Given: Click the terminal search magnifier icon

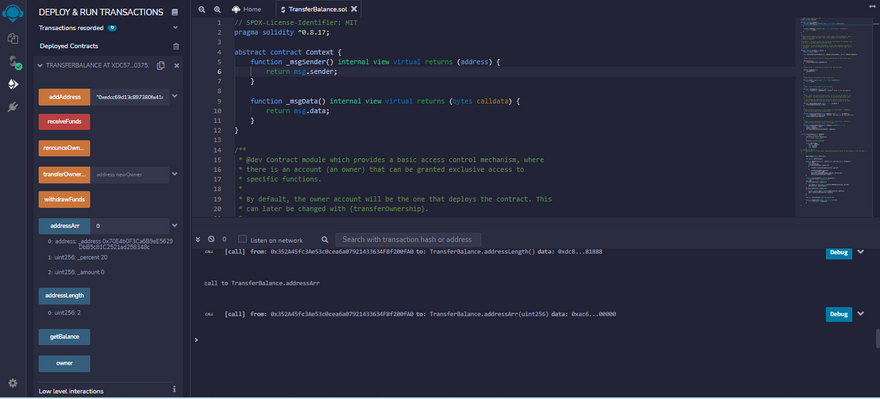Looking at the screenshot, I should tap(324, 240).
